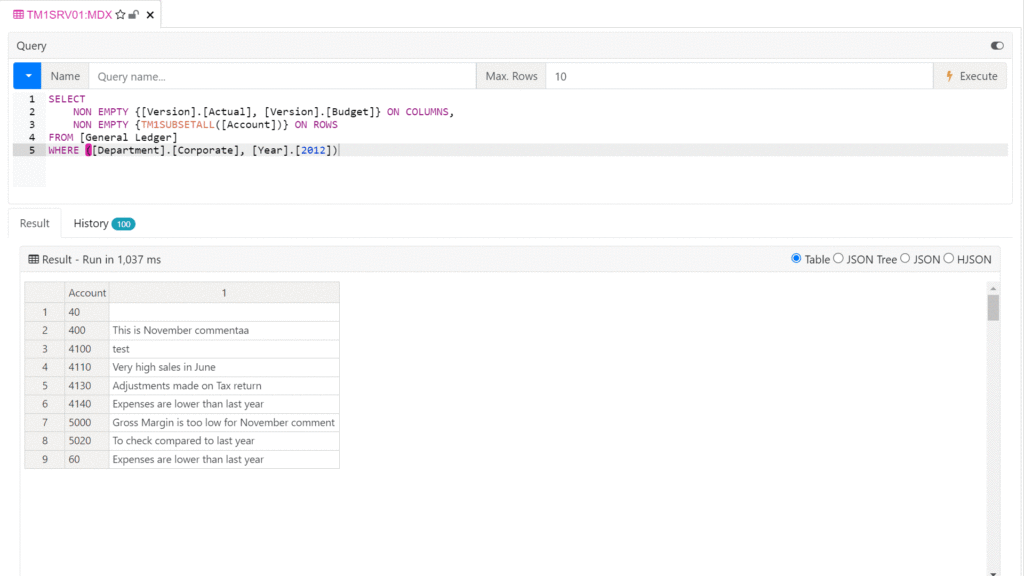Click the table grid icon in tab title

[18, 15]
